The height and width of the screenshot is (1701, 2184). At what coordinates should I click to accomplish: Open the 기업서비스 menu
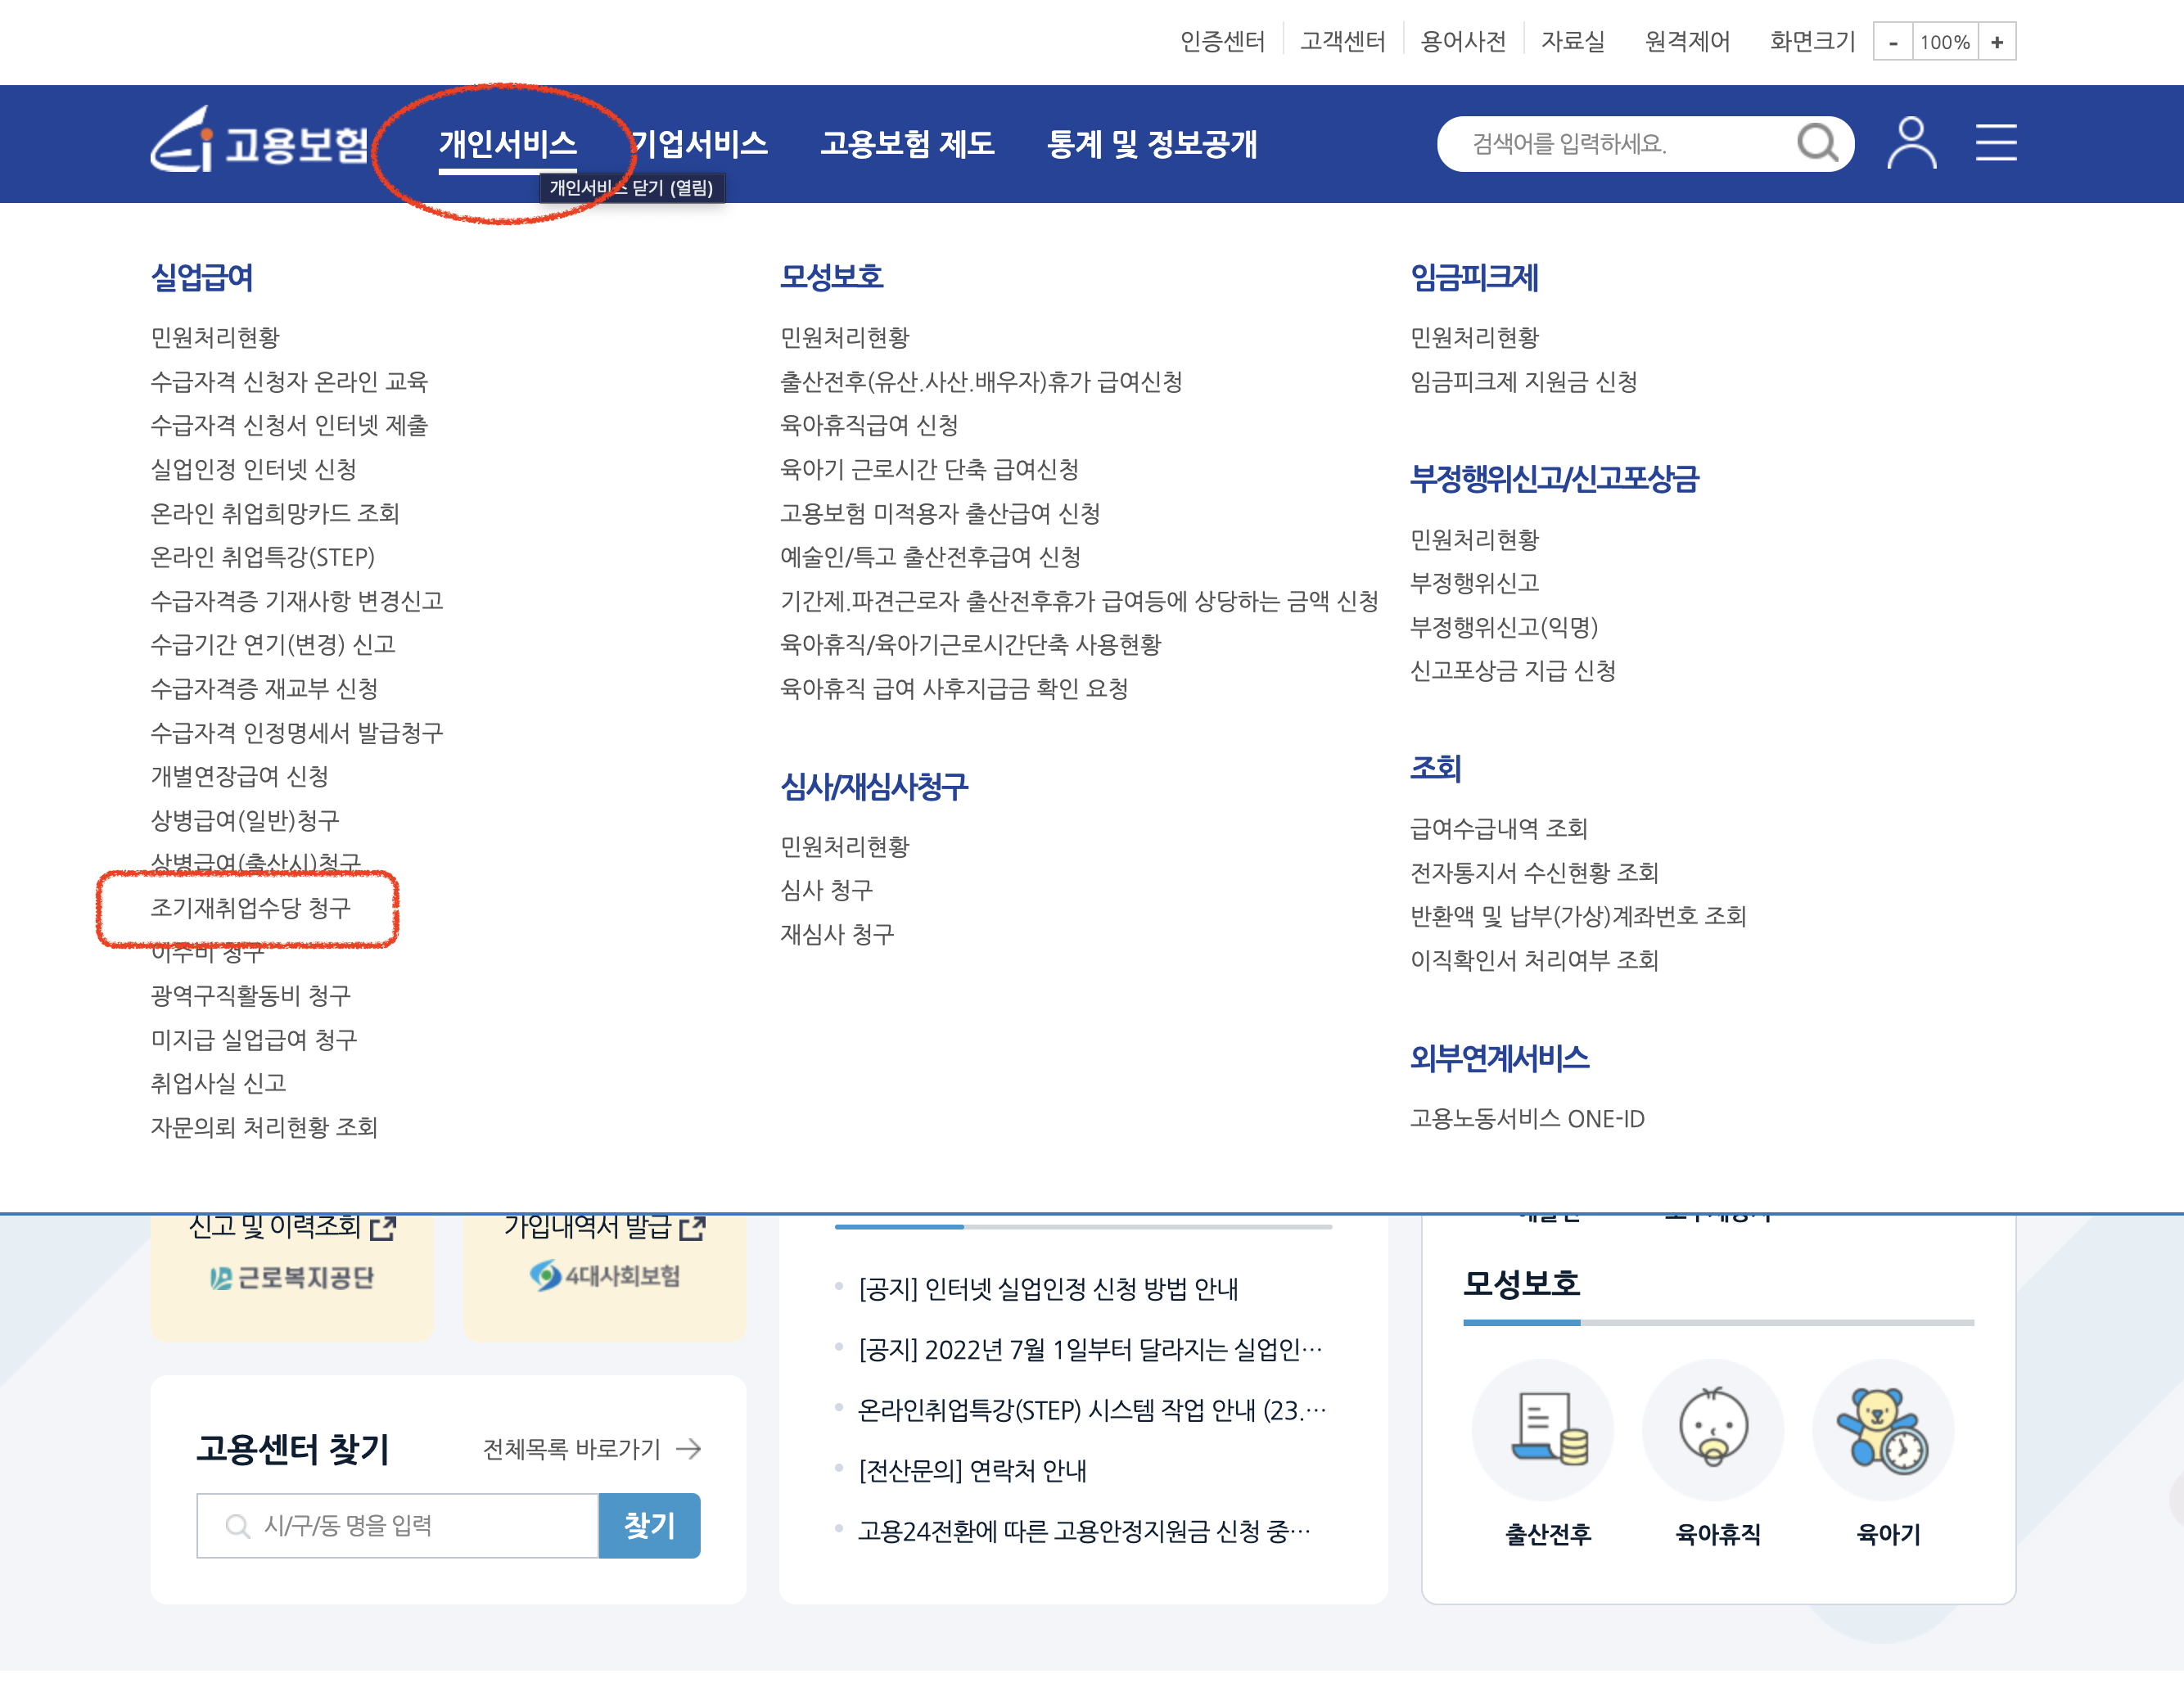(701, 143)
